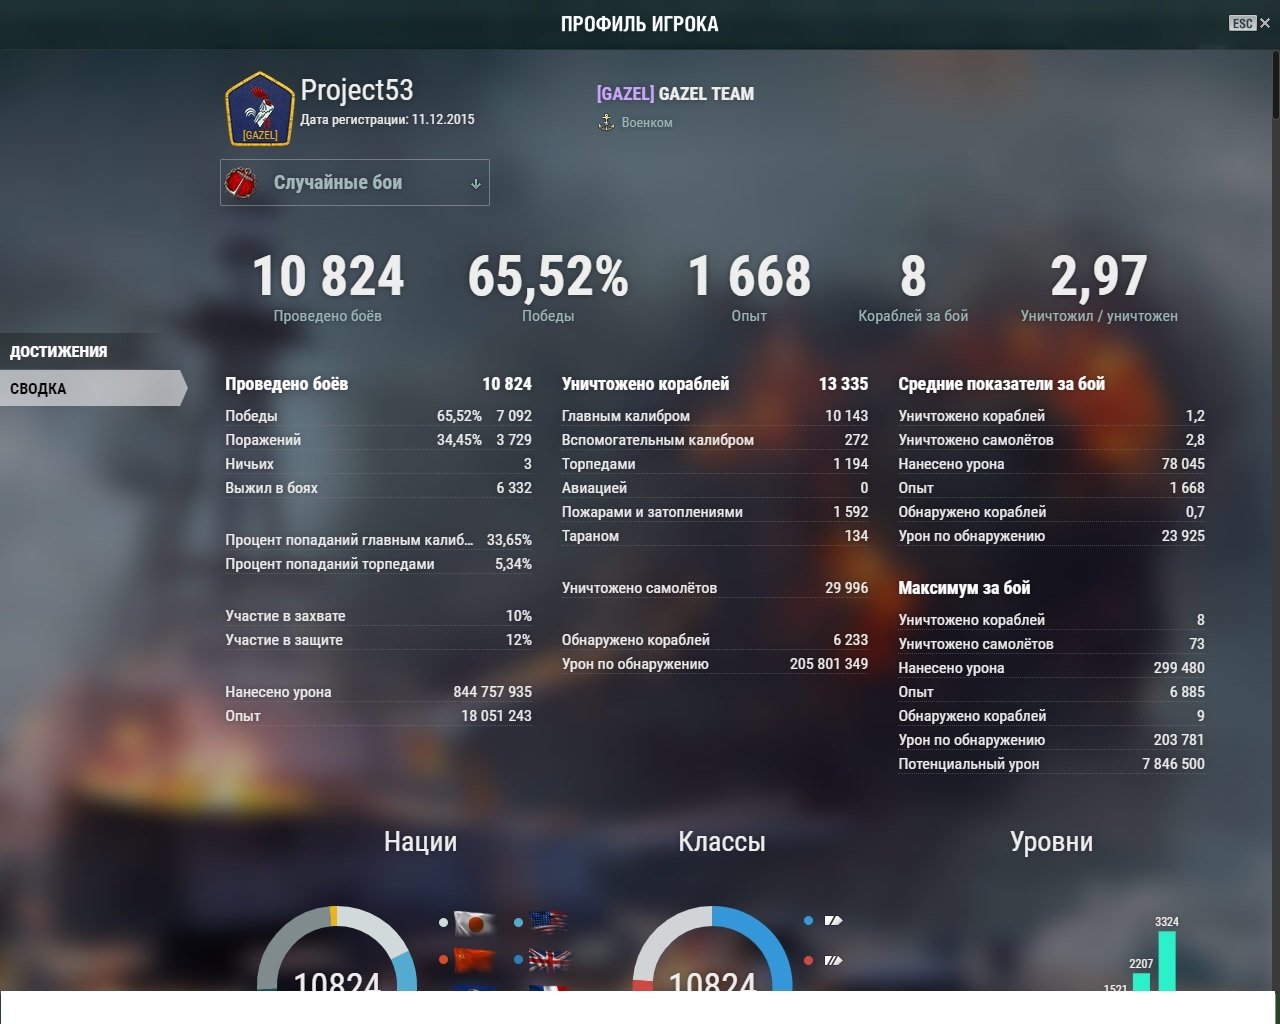The image size is (1280, 1024).
Task: Click the average Уничтожено самолётов 2,8 row
Action: tap(1052, 440)
